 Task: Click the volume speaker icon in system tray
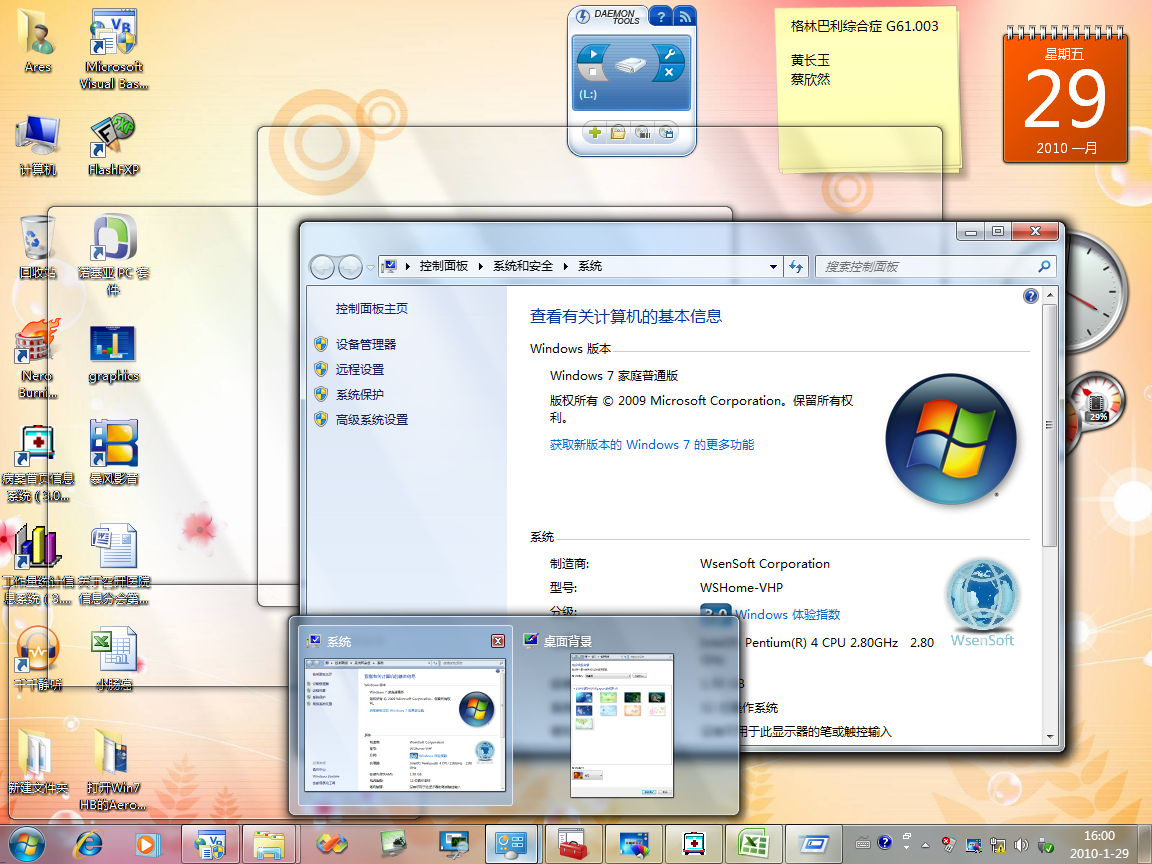point(1021,843)
